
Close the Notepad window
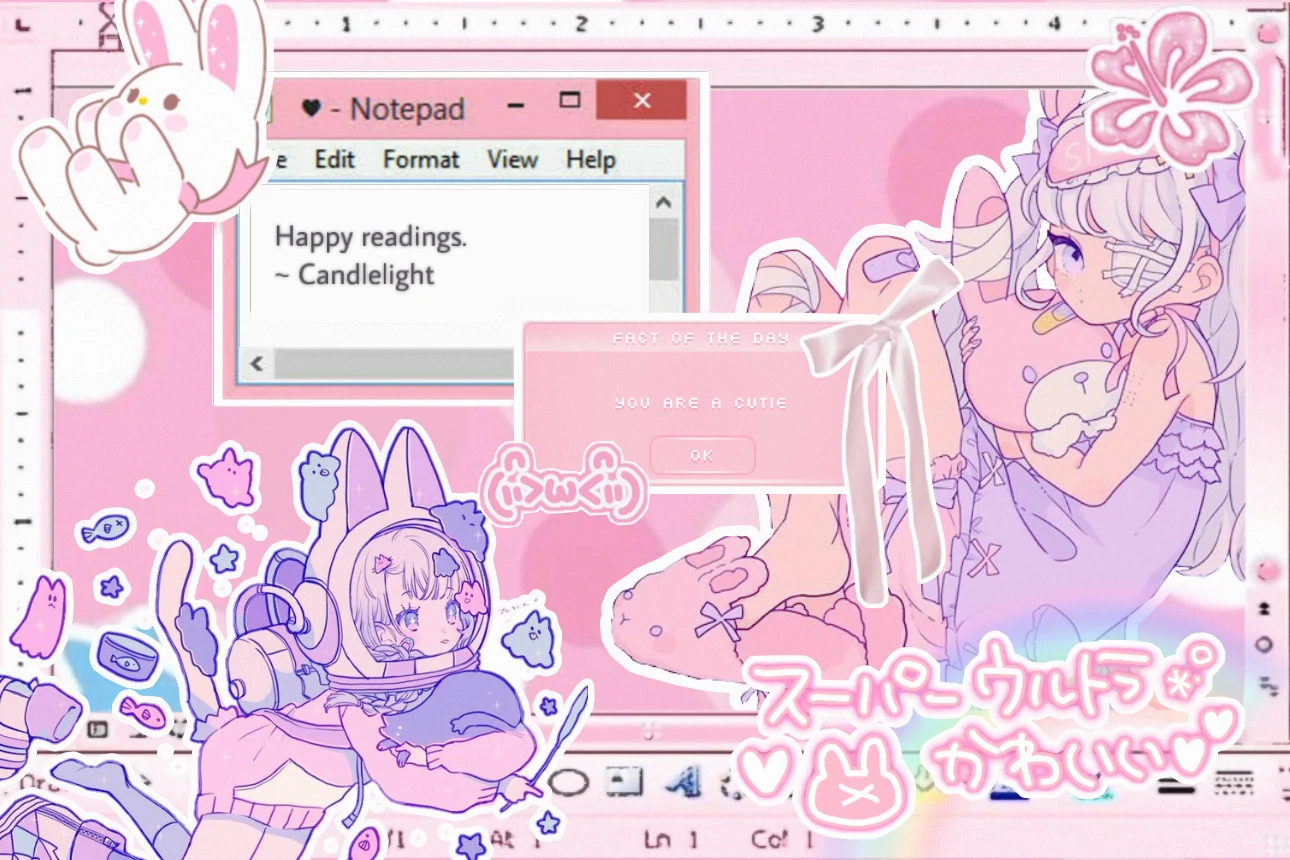tap(642, 101)
